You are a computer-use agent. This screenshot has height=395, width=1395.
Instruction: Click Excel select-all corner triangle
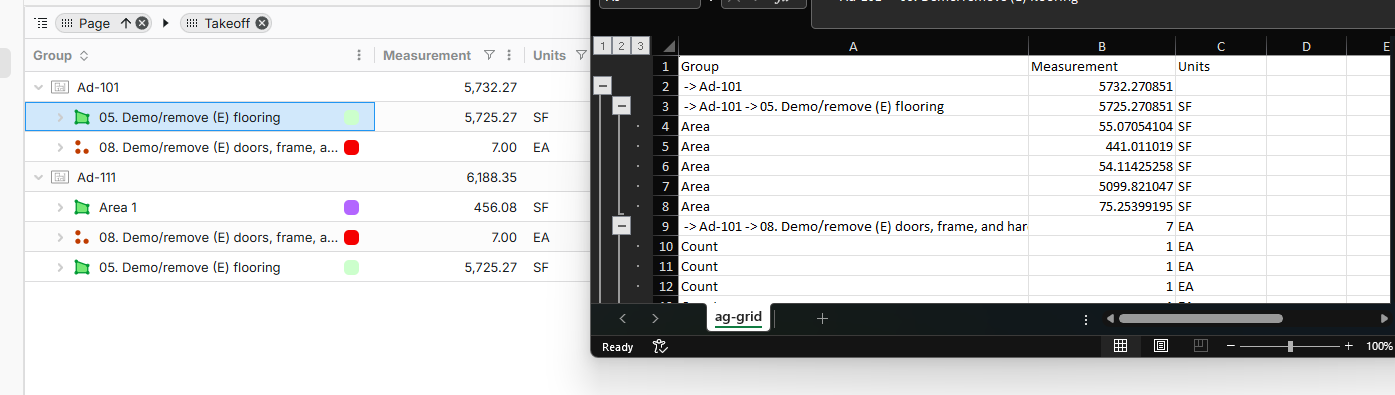point(668,46)
